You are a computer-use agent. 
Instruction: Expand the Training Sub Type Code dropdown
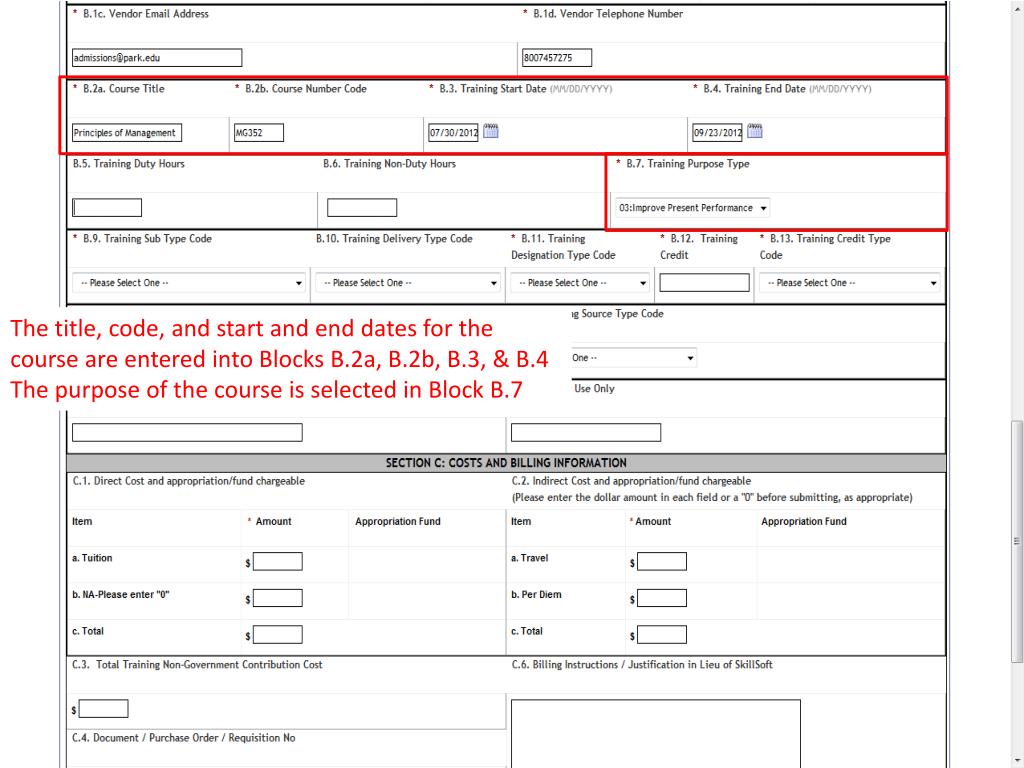(x=189, y=283)
